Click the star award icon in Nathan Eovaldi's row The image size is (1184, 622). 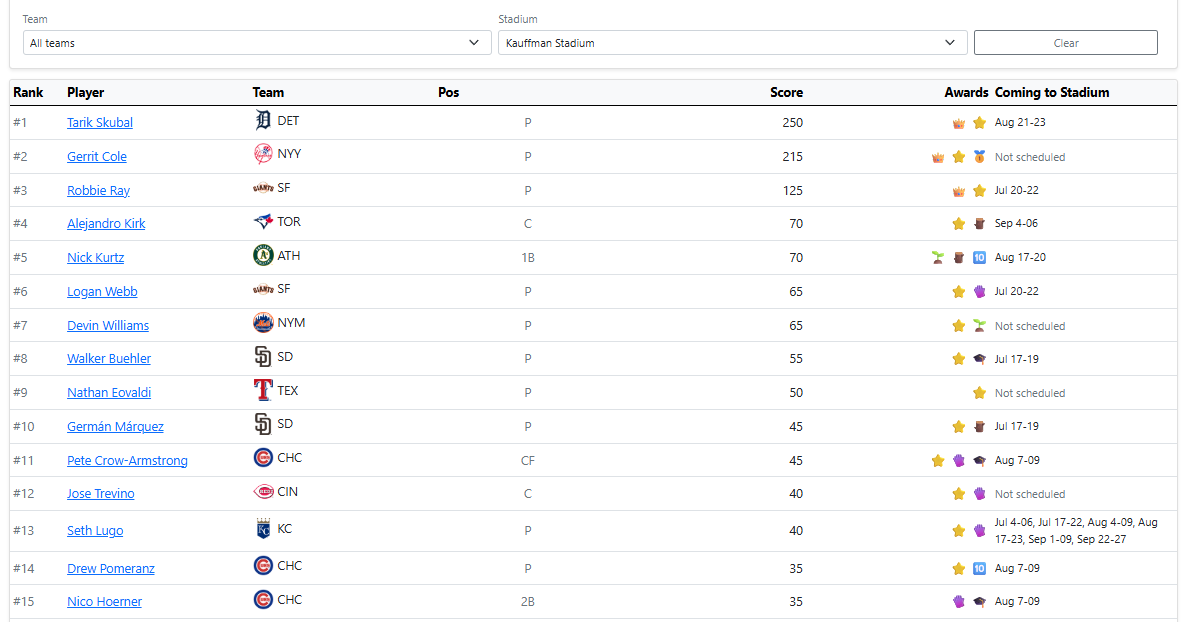coord(979,393)
